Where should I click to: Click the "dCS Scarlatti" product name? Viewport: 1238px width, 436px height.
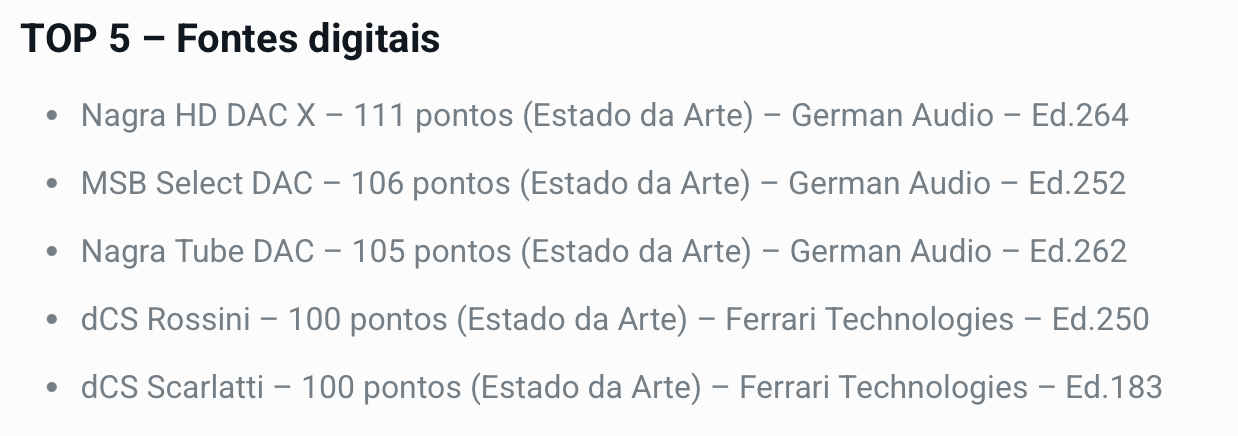171,388
